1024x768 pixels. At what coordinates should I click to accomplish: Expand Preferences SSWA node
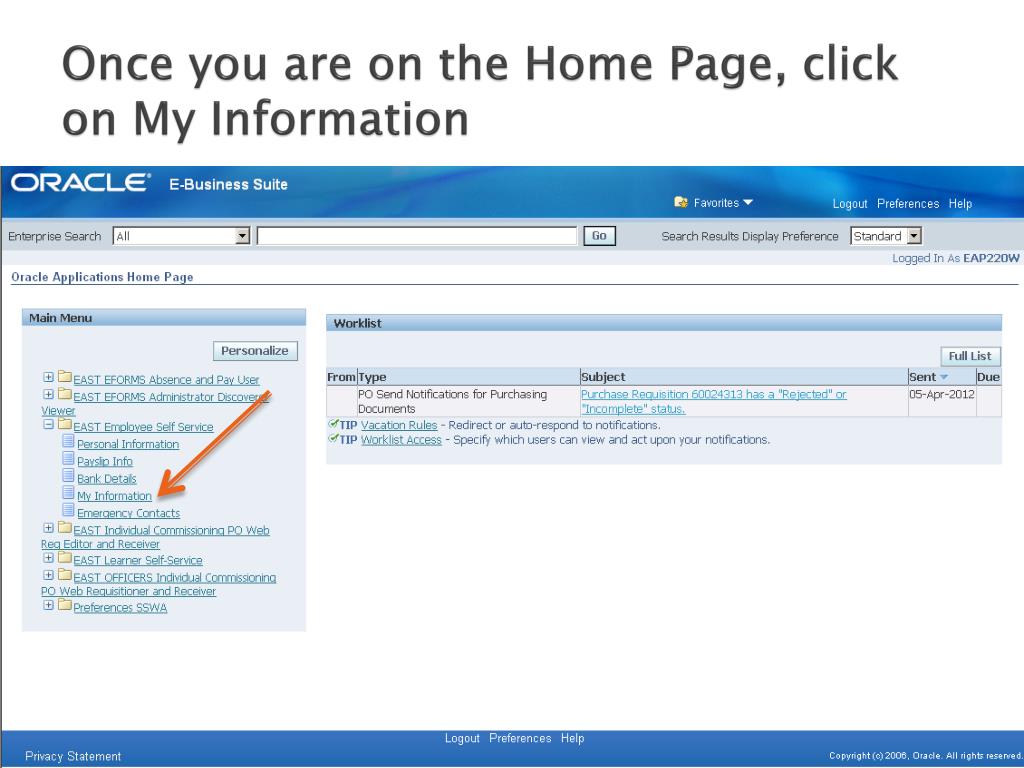[x=48, y=605]
